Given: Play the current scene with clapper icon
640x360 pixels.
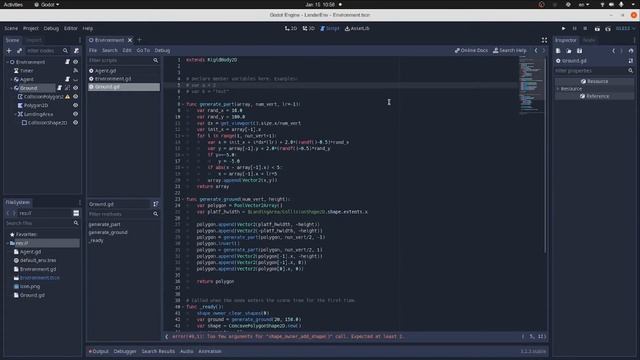Looking at the screenshot, I should 597,29.
